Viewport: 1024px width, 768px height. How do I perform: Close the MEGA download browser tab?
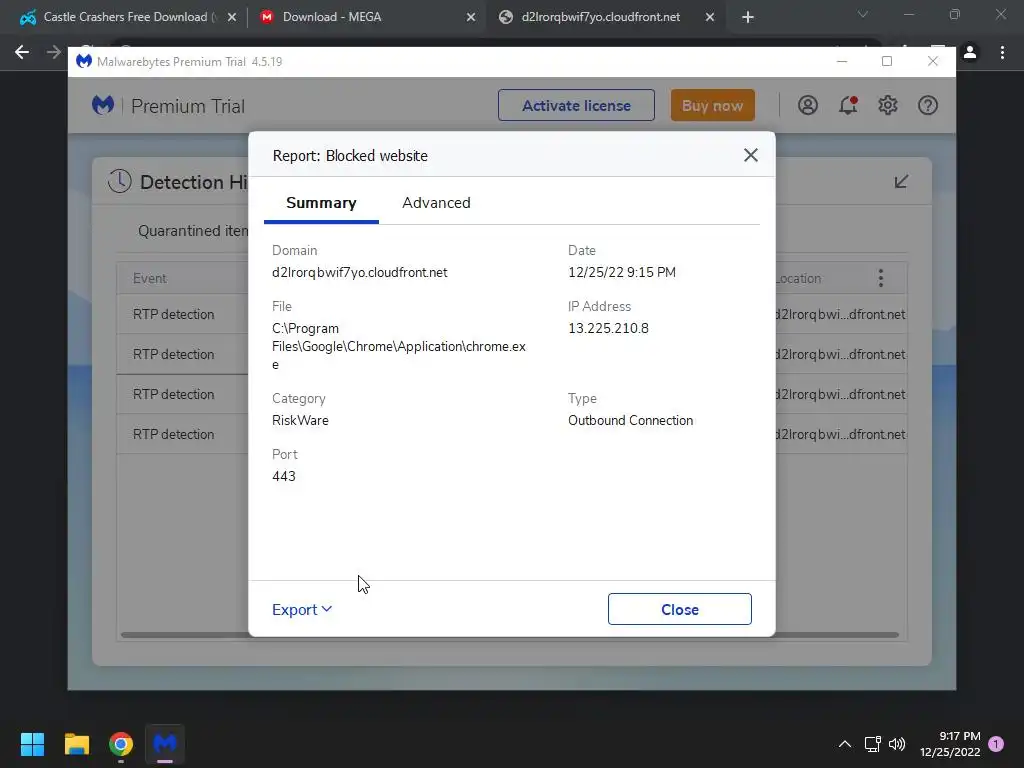(470, 18)
